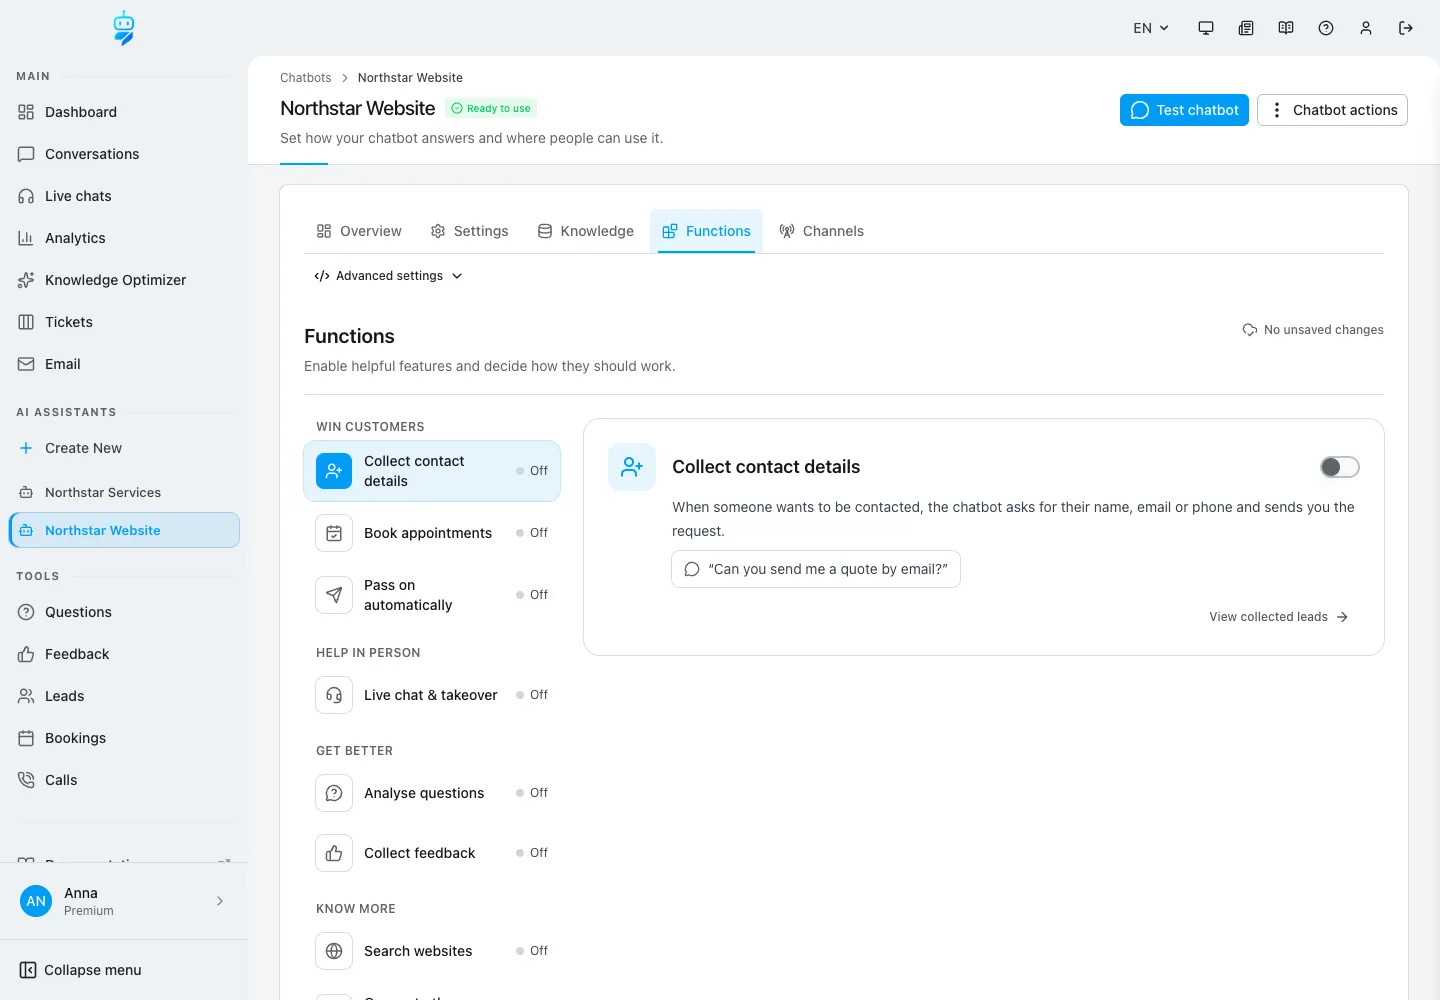Click the "Can you send me a quote by email?" example
Viewport: 1440px width, 1000px height.
816,569
